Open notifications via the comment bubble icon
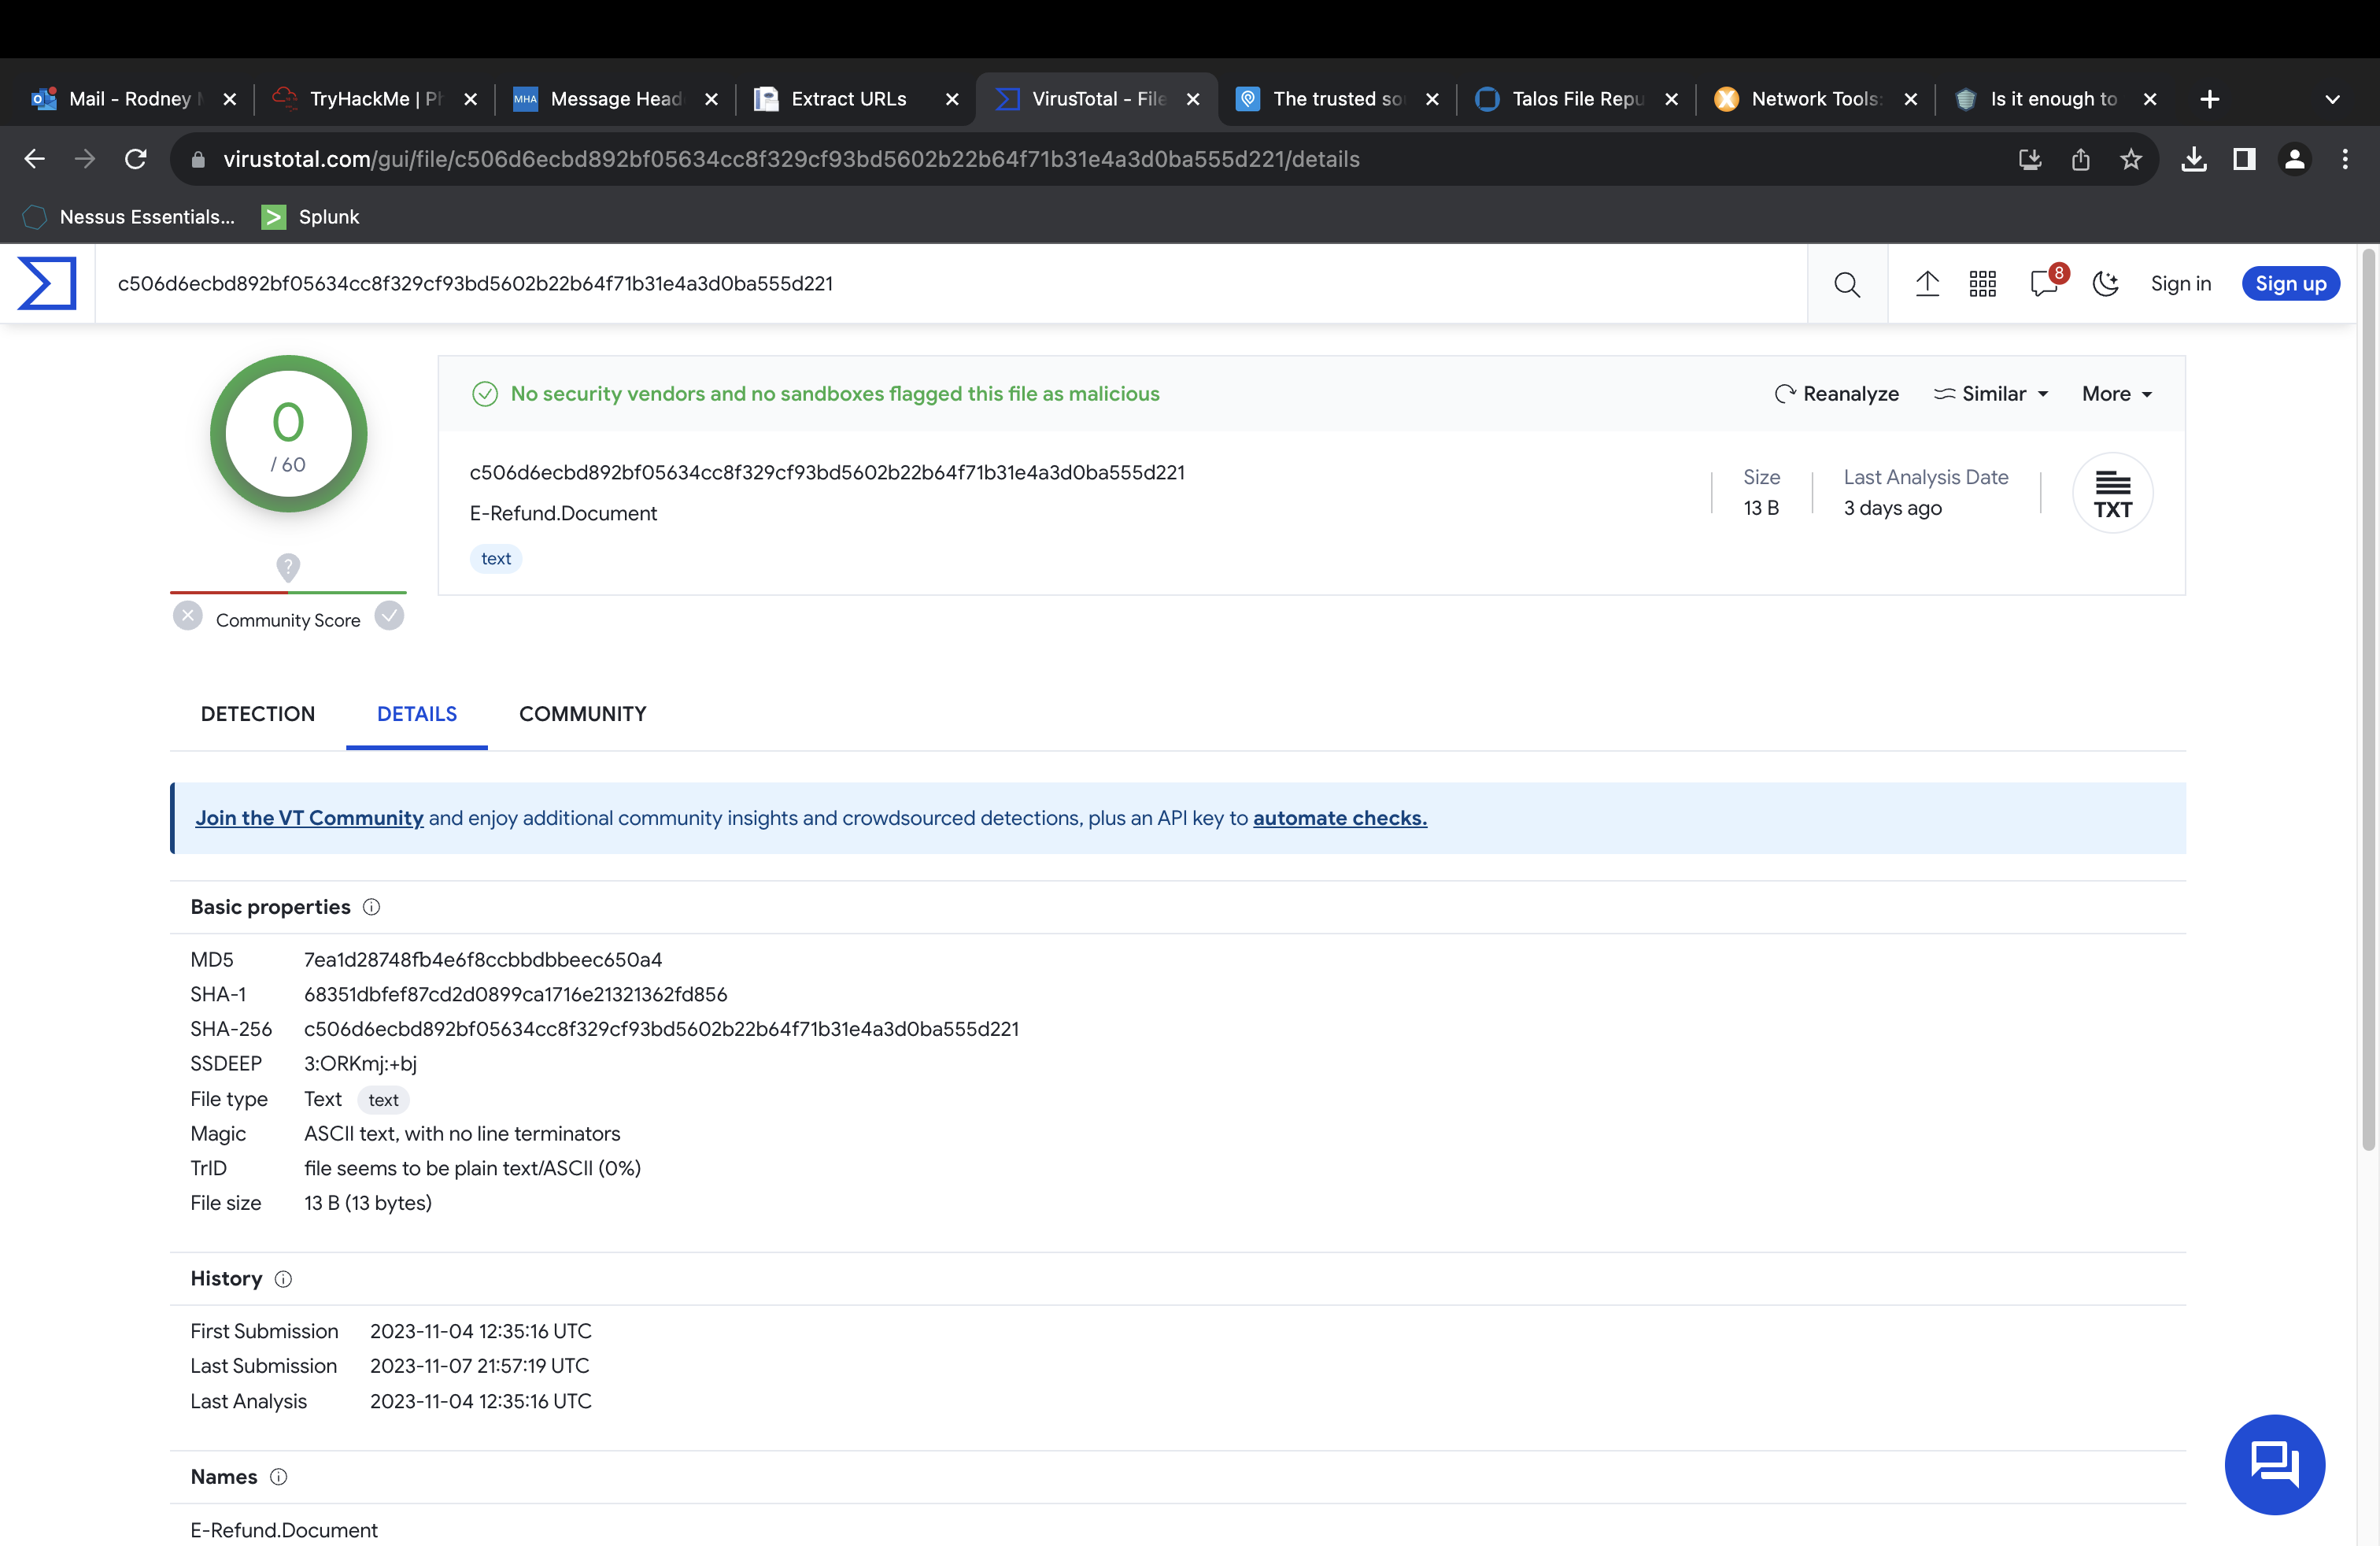2380x1546 pixels. pyautogui.click(x=2043, y=285)
